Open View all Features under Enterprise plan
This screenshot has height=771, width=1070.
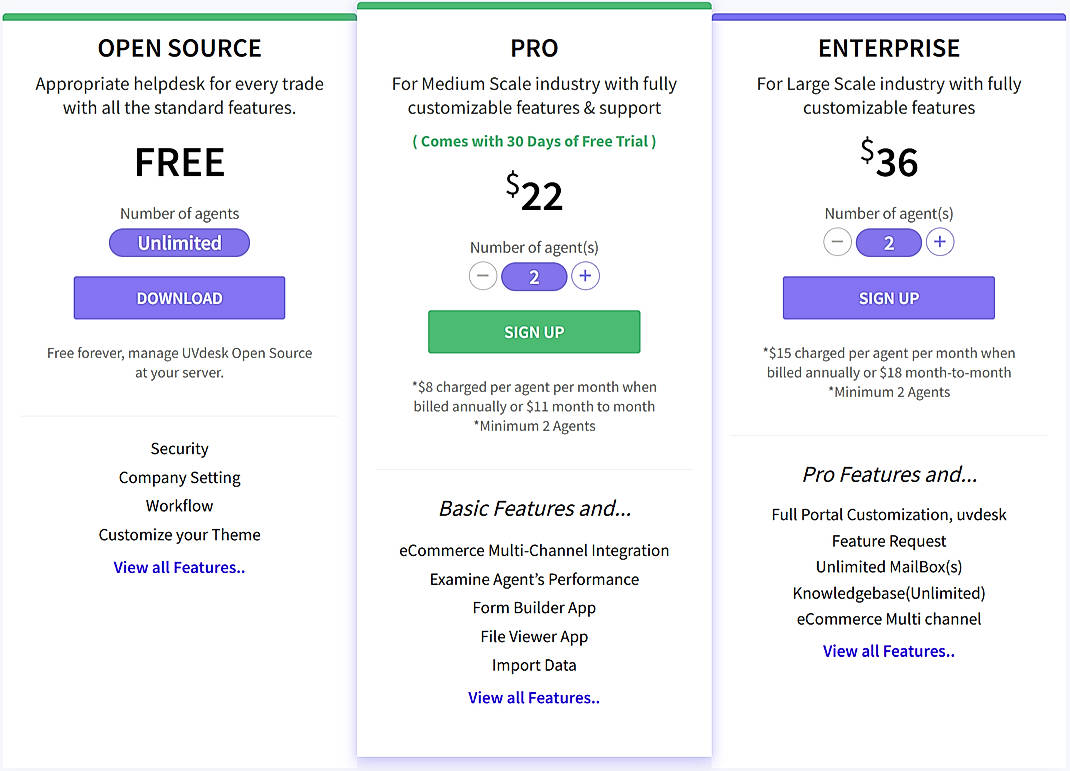click(x=888, y=650)
